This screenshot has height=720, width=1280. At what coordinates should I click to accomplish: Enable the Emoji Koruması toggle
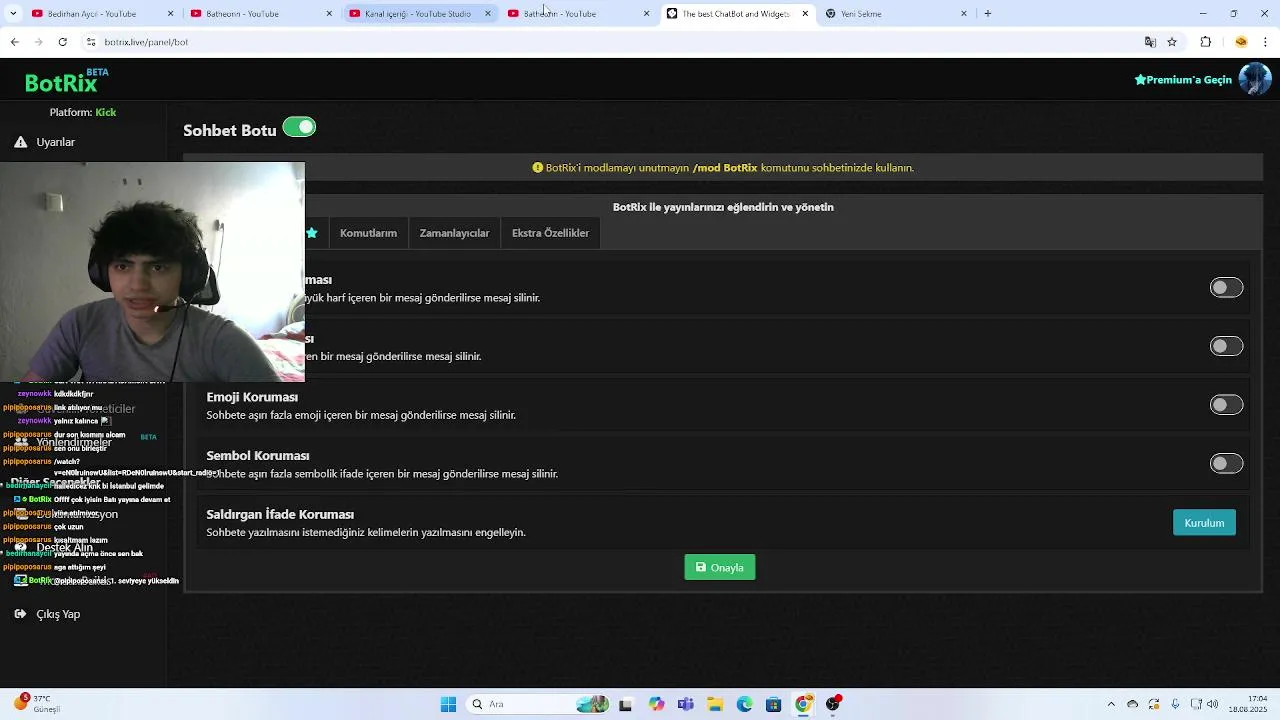pyautogui.click(x=1226, y=404)
